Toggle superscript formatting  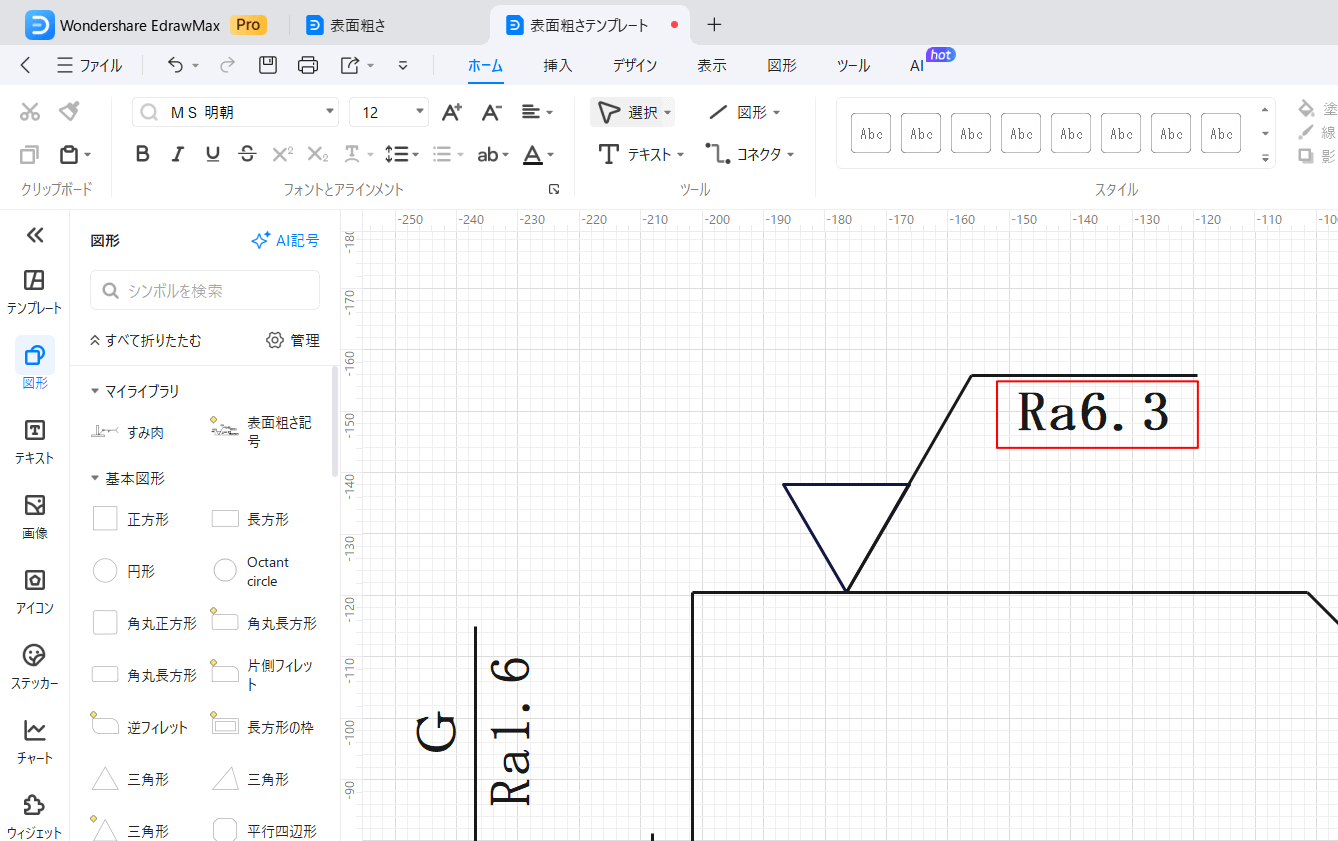tap(283, 154)
